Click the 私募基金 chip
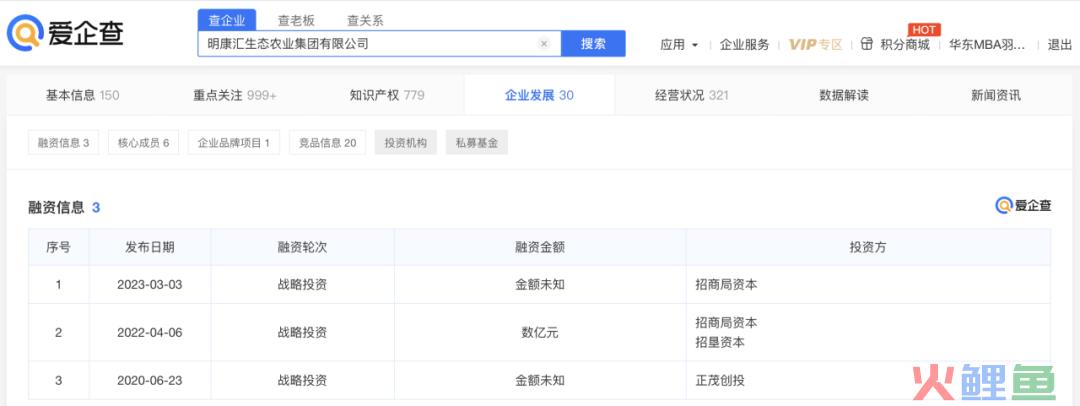Image resolution: width=1080 pixels, height=406 pixels. pyautogui.click(x=477, y=143)
